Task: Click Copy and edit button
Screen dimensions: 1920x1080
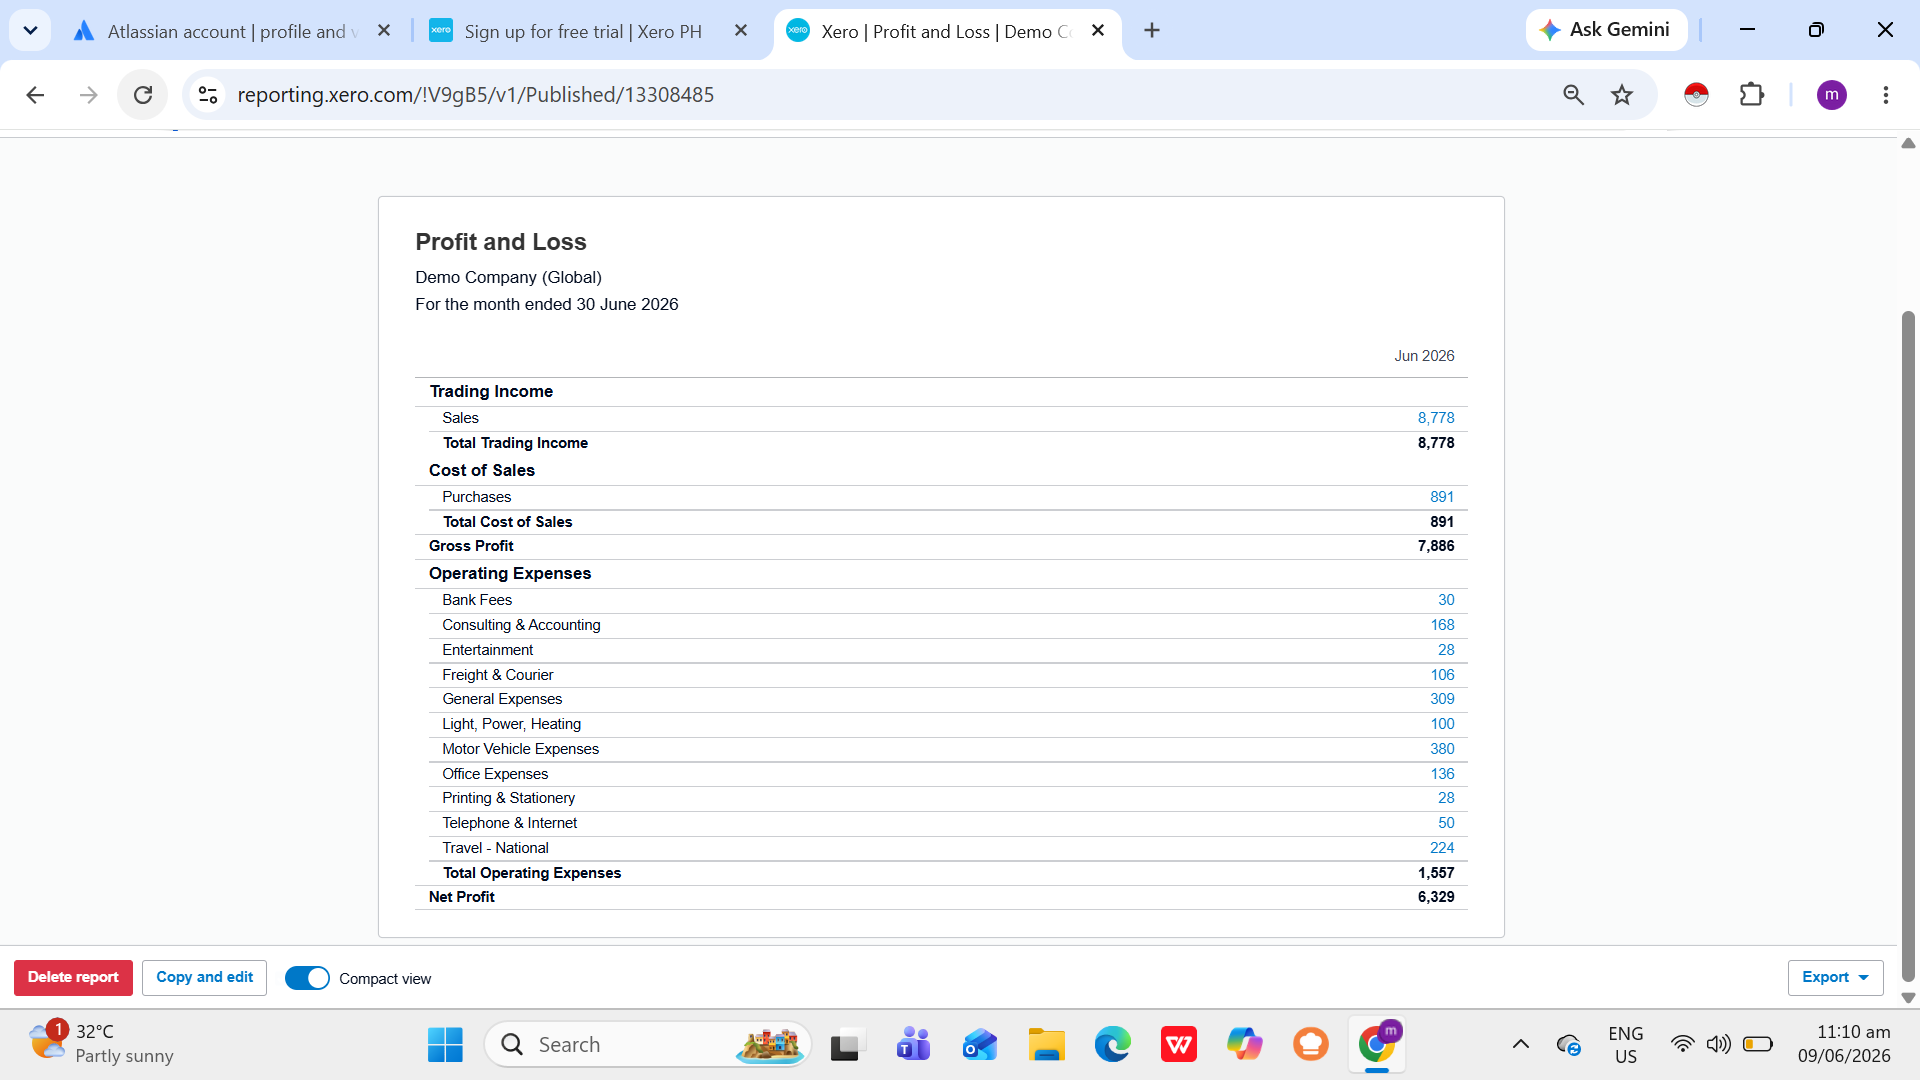Action: pos(204,978)
